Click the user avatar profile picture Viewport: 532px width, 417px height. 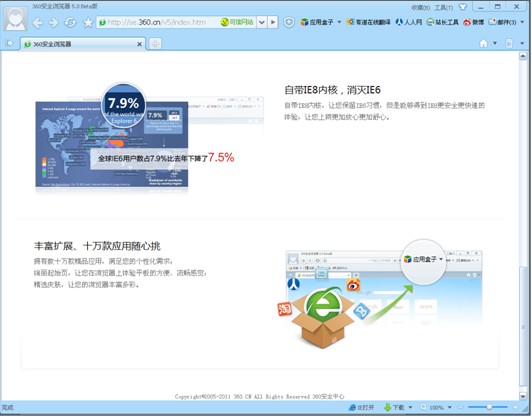coord(16,19)
